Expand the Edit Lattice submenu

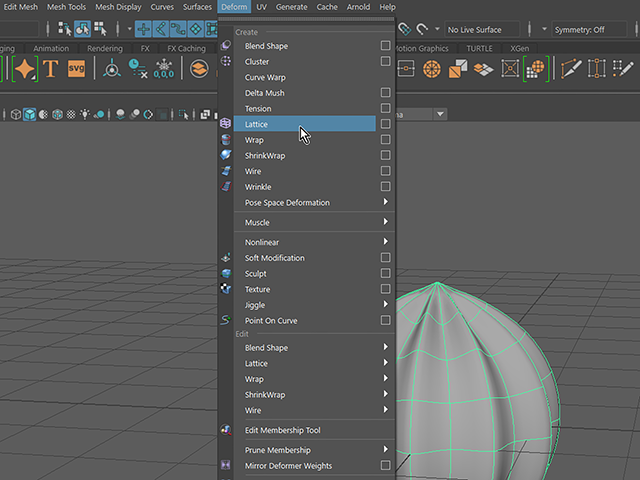click(314, 363)
